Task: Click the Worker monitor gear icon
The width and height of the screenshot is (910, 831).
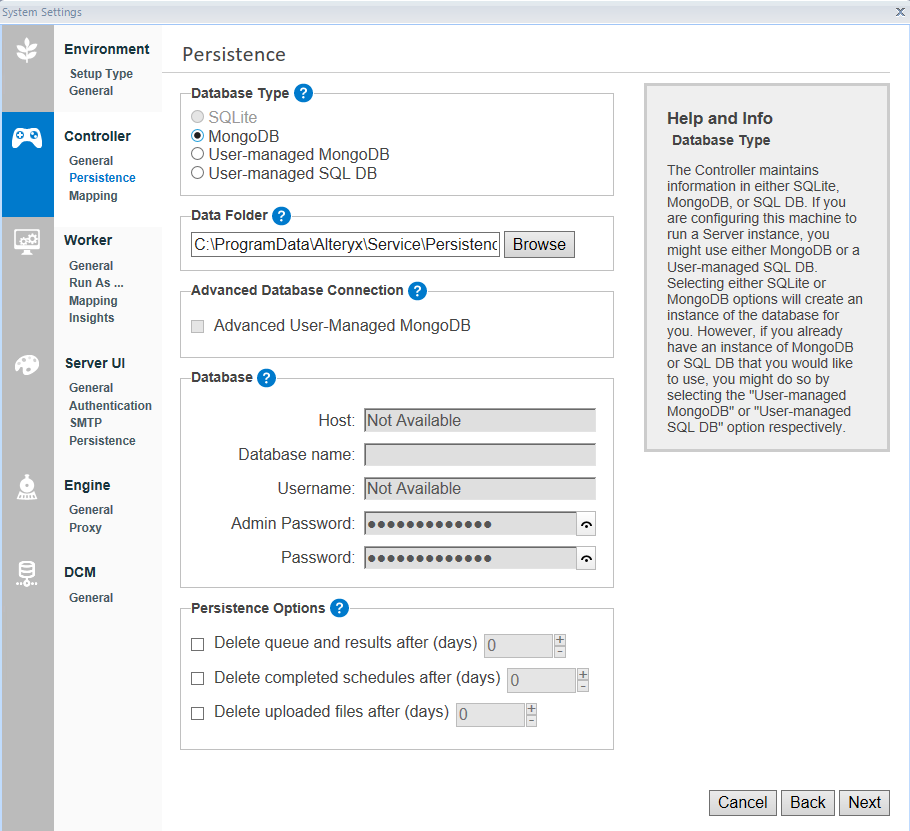Action: (27, 242)
